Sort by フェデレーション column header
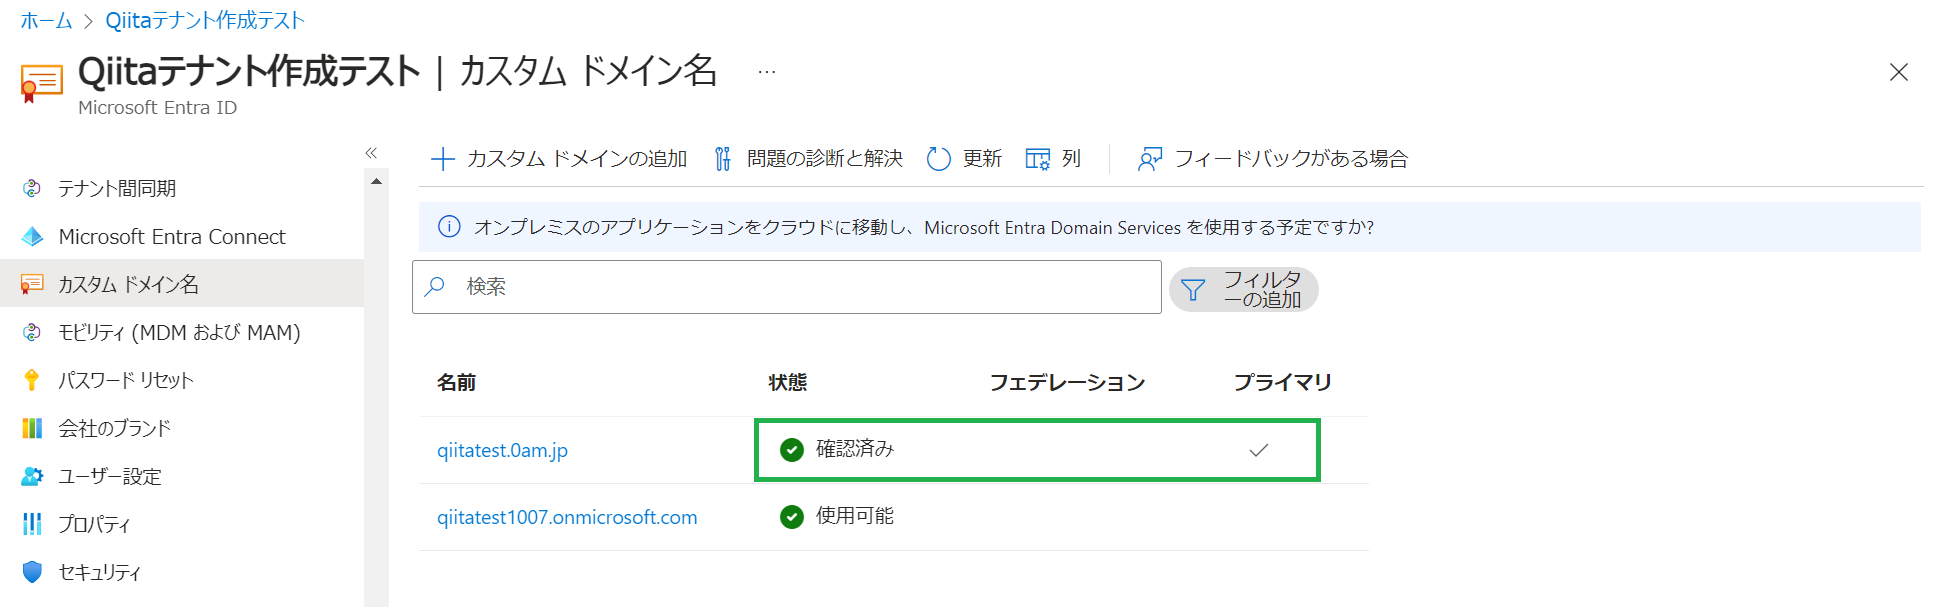This screenshot has width=1947, height=607. 1067,382
